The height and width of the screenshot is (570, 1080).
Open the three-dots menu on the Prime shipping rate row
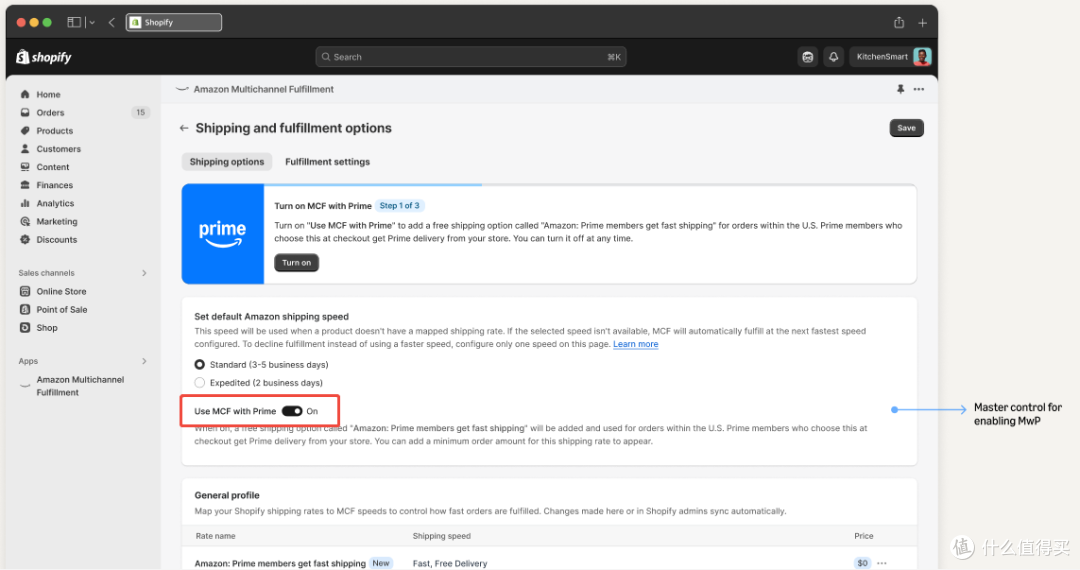click(882, 563)
